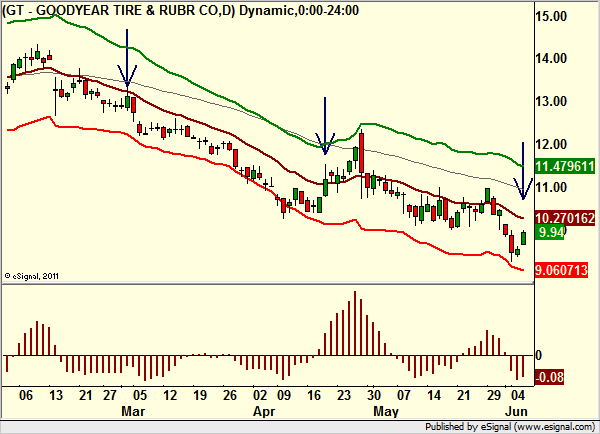This screenshot has height=434, width=600.
Task: Click the 12.00 price axis label
Action: coord(551,144)
